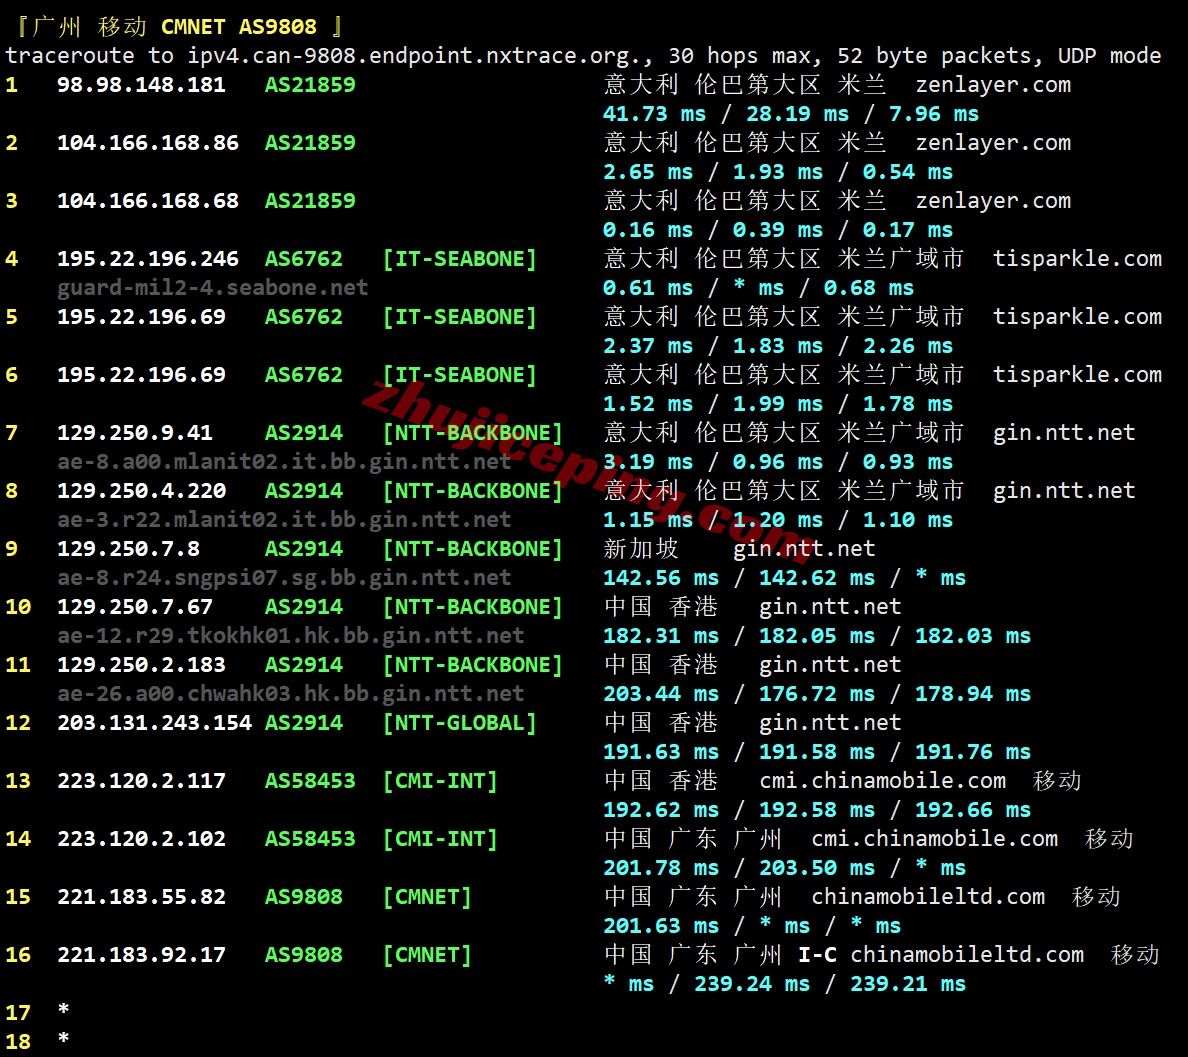This screenshot has height=1057, width=1188.
Task: Click hostname ae-3.r22.mlanit02.it.bb.gin.ntt.net
Action: [x=284, y=520]
